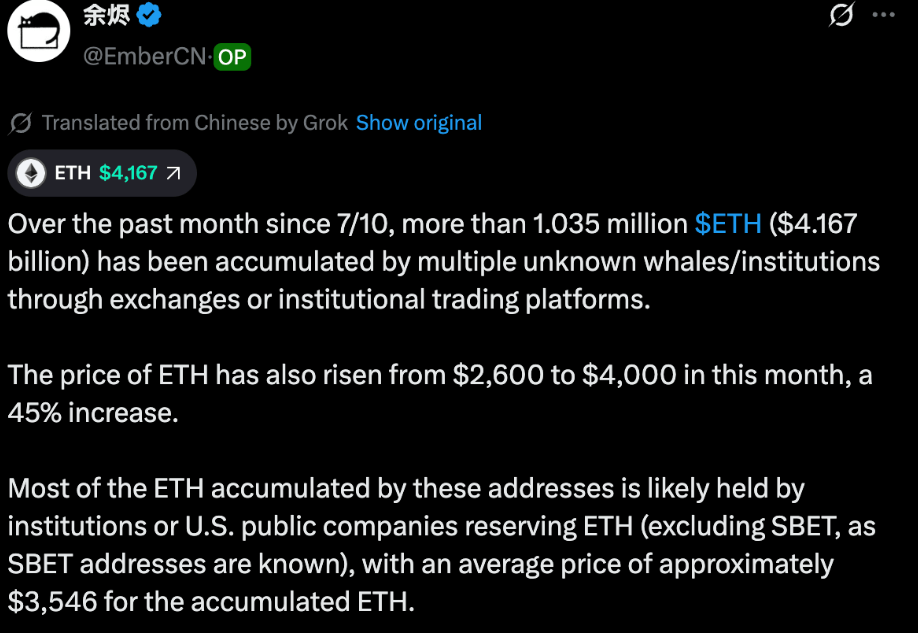This screenshot has height=633, width=918.
Task: Click the Ethereum diamond logo
Action: 30,173
